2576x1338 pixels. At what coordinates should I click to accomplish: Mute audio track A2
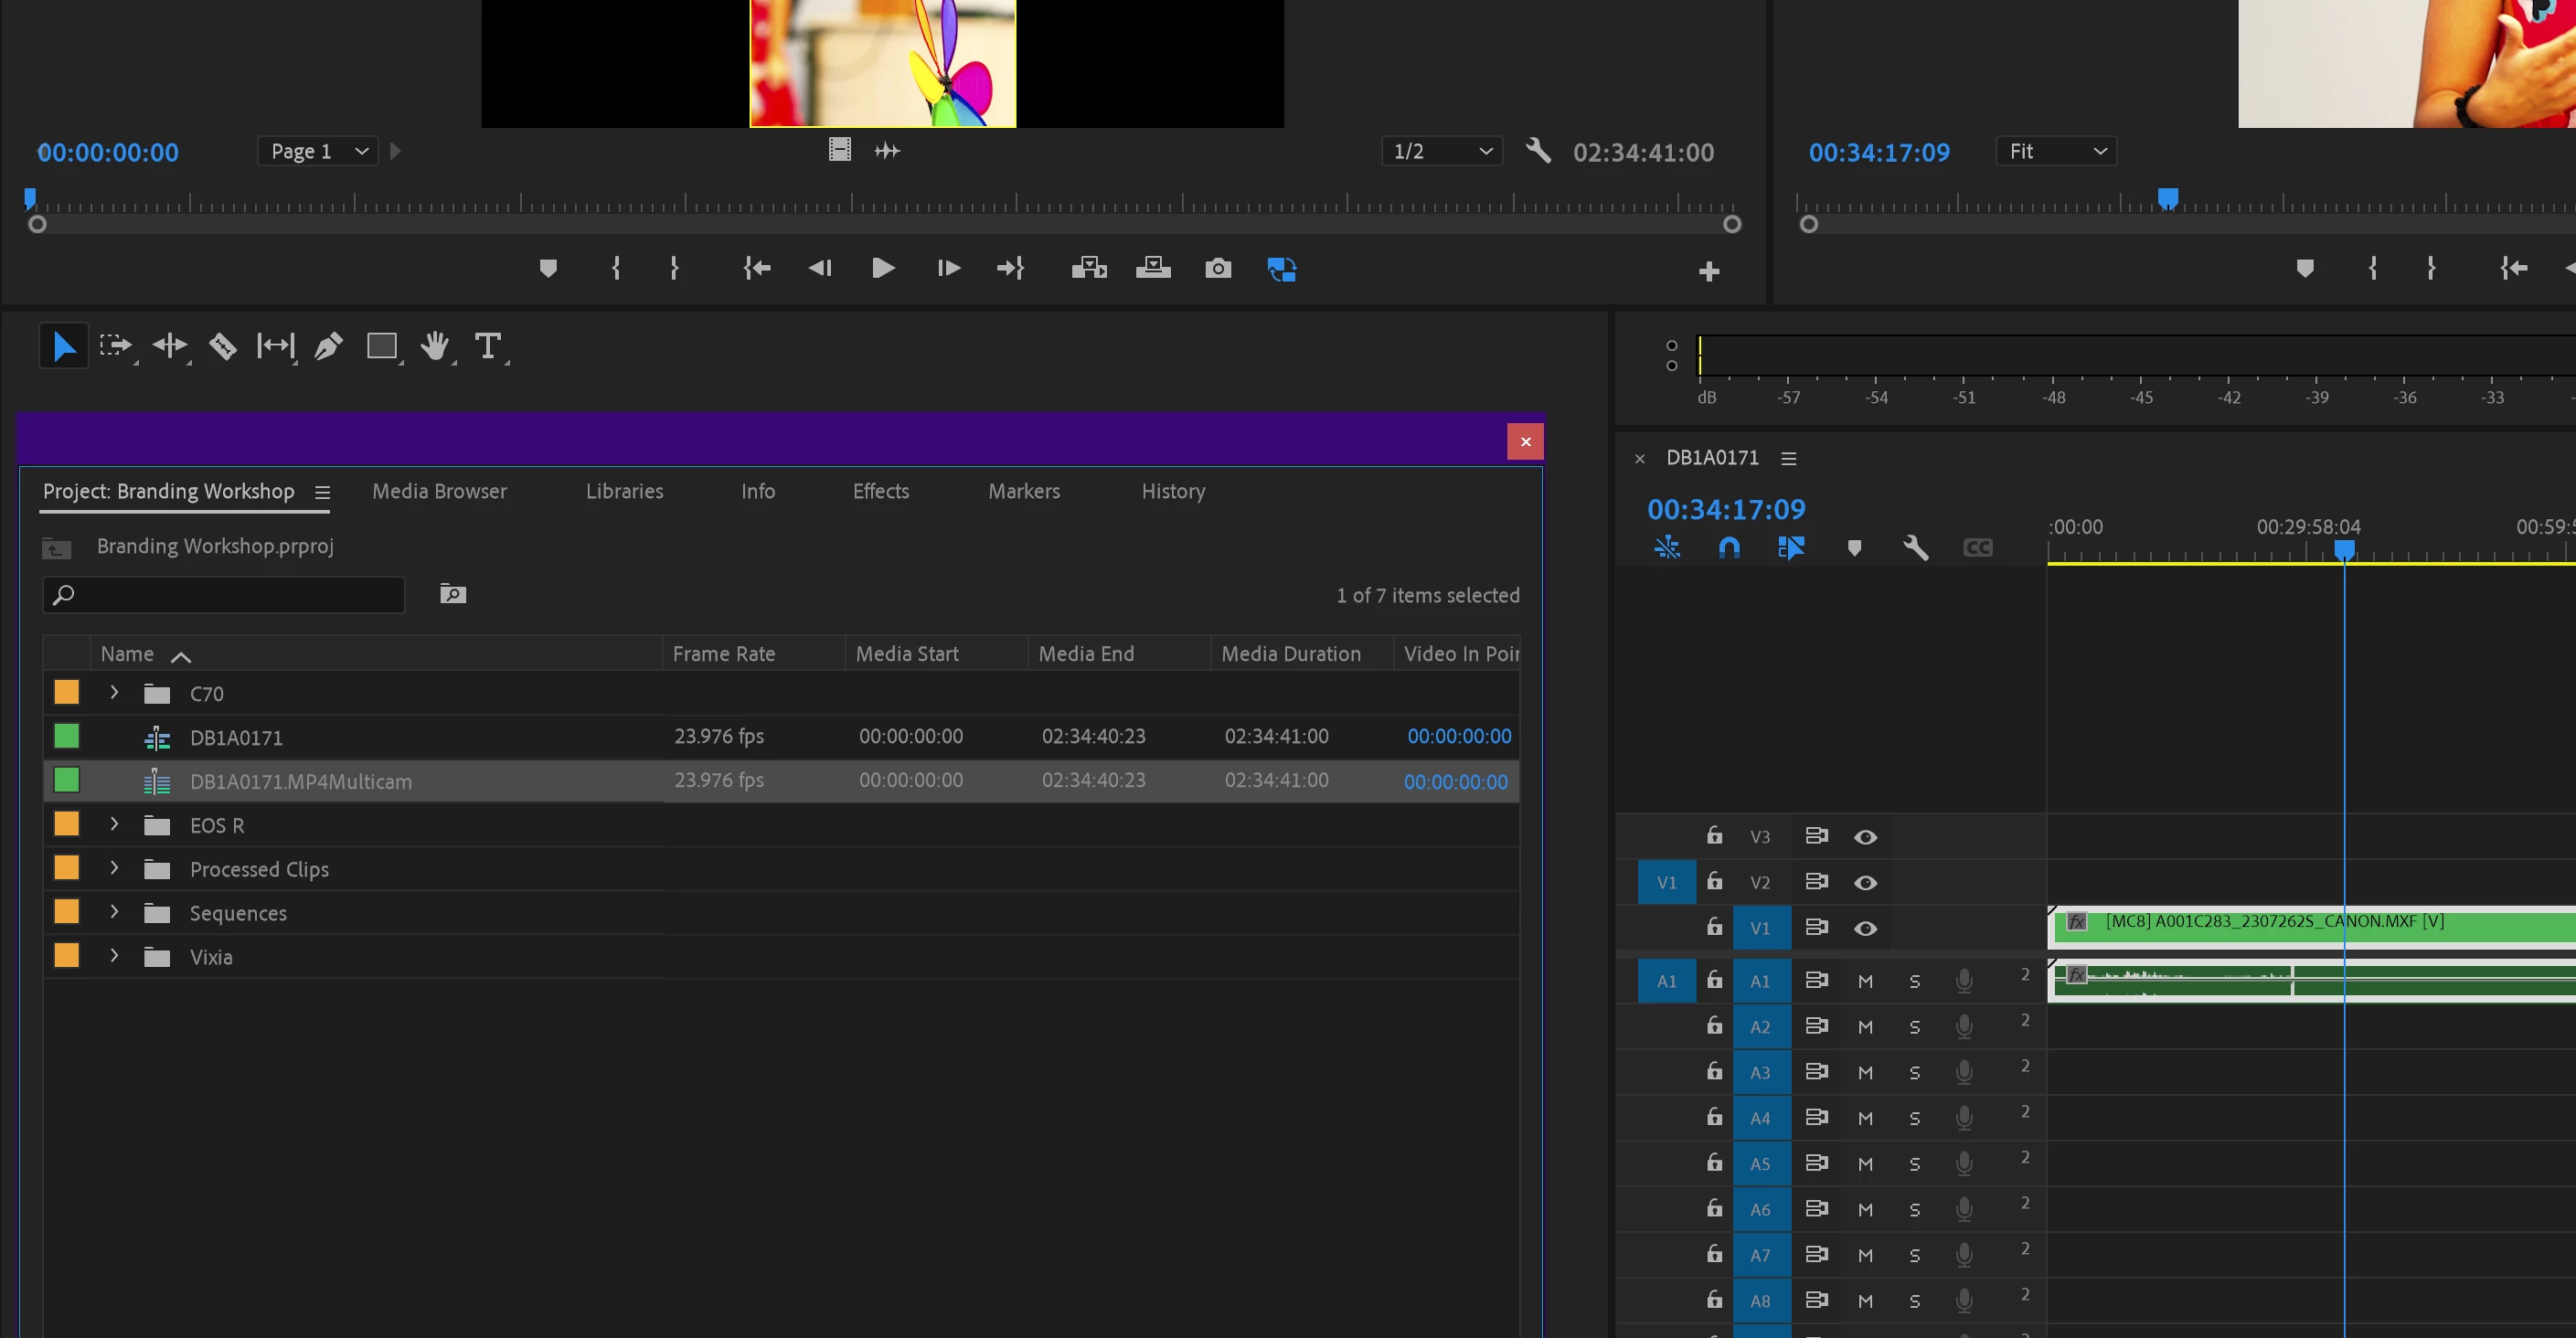1865,1027
